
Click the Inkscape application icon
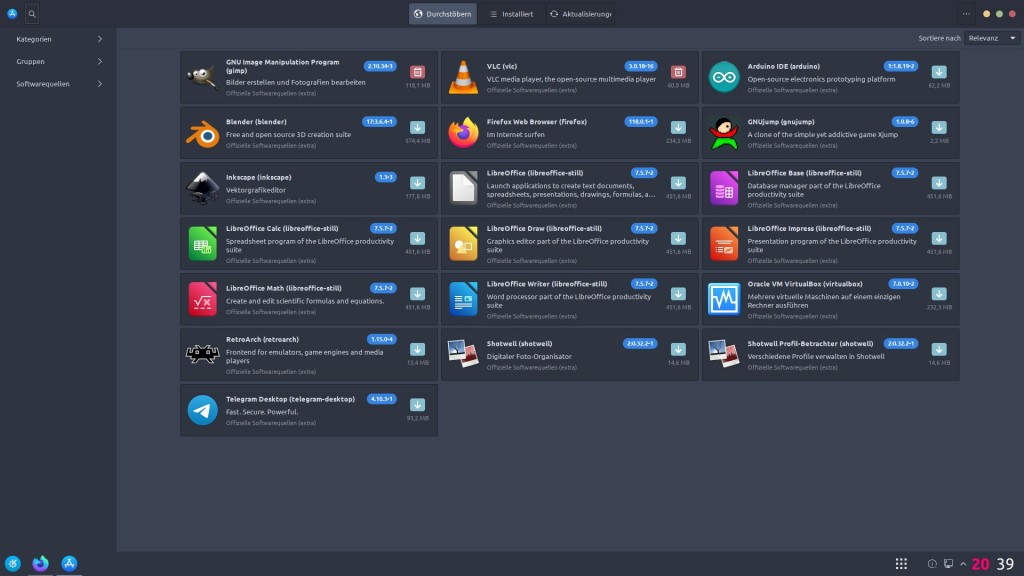[202, 187]
